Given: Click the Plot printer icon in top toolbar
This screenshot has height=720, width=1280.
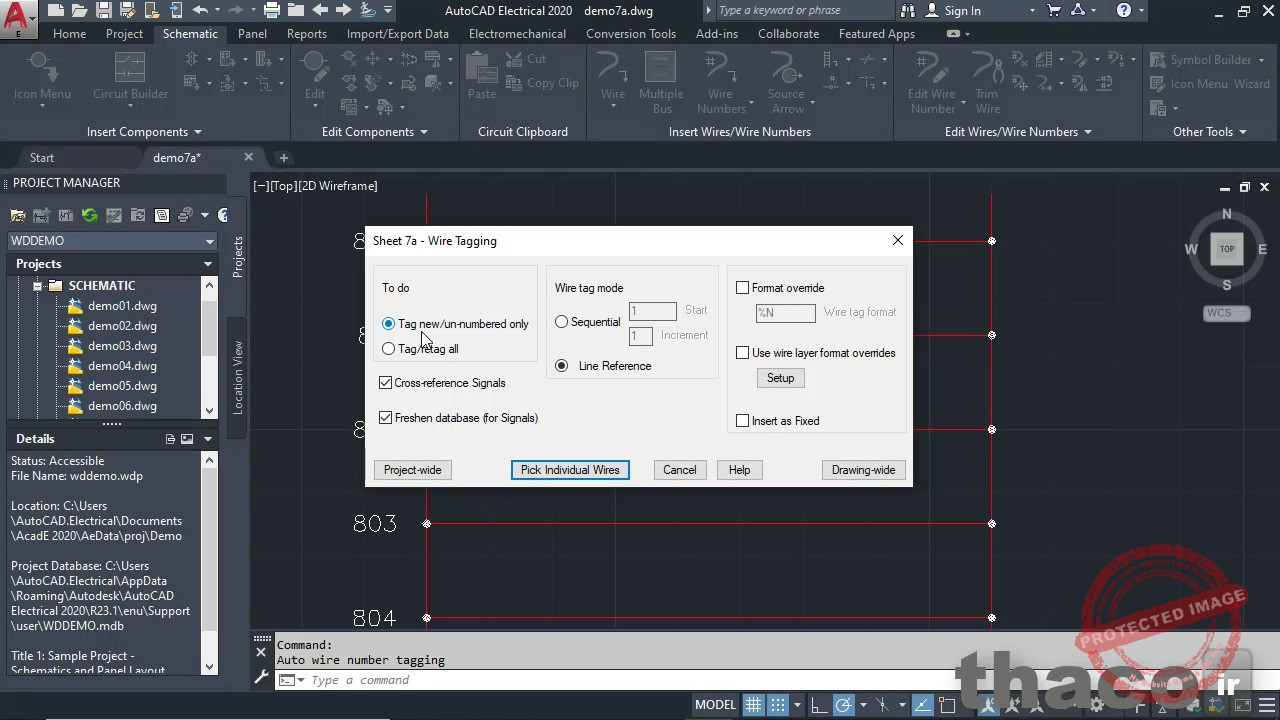Looking at the screenshot, I should [271, 11].
